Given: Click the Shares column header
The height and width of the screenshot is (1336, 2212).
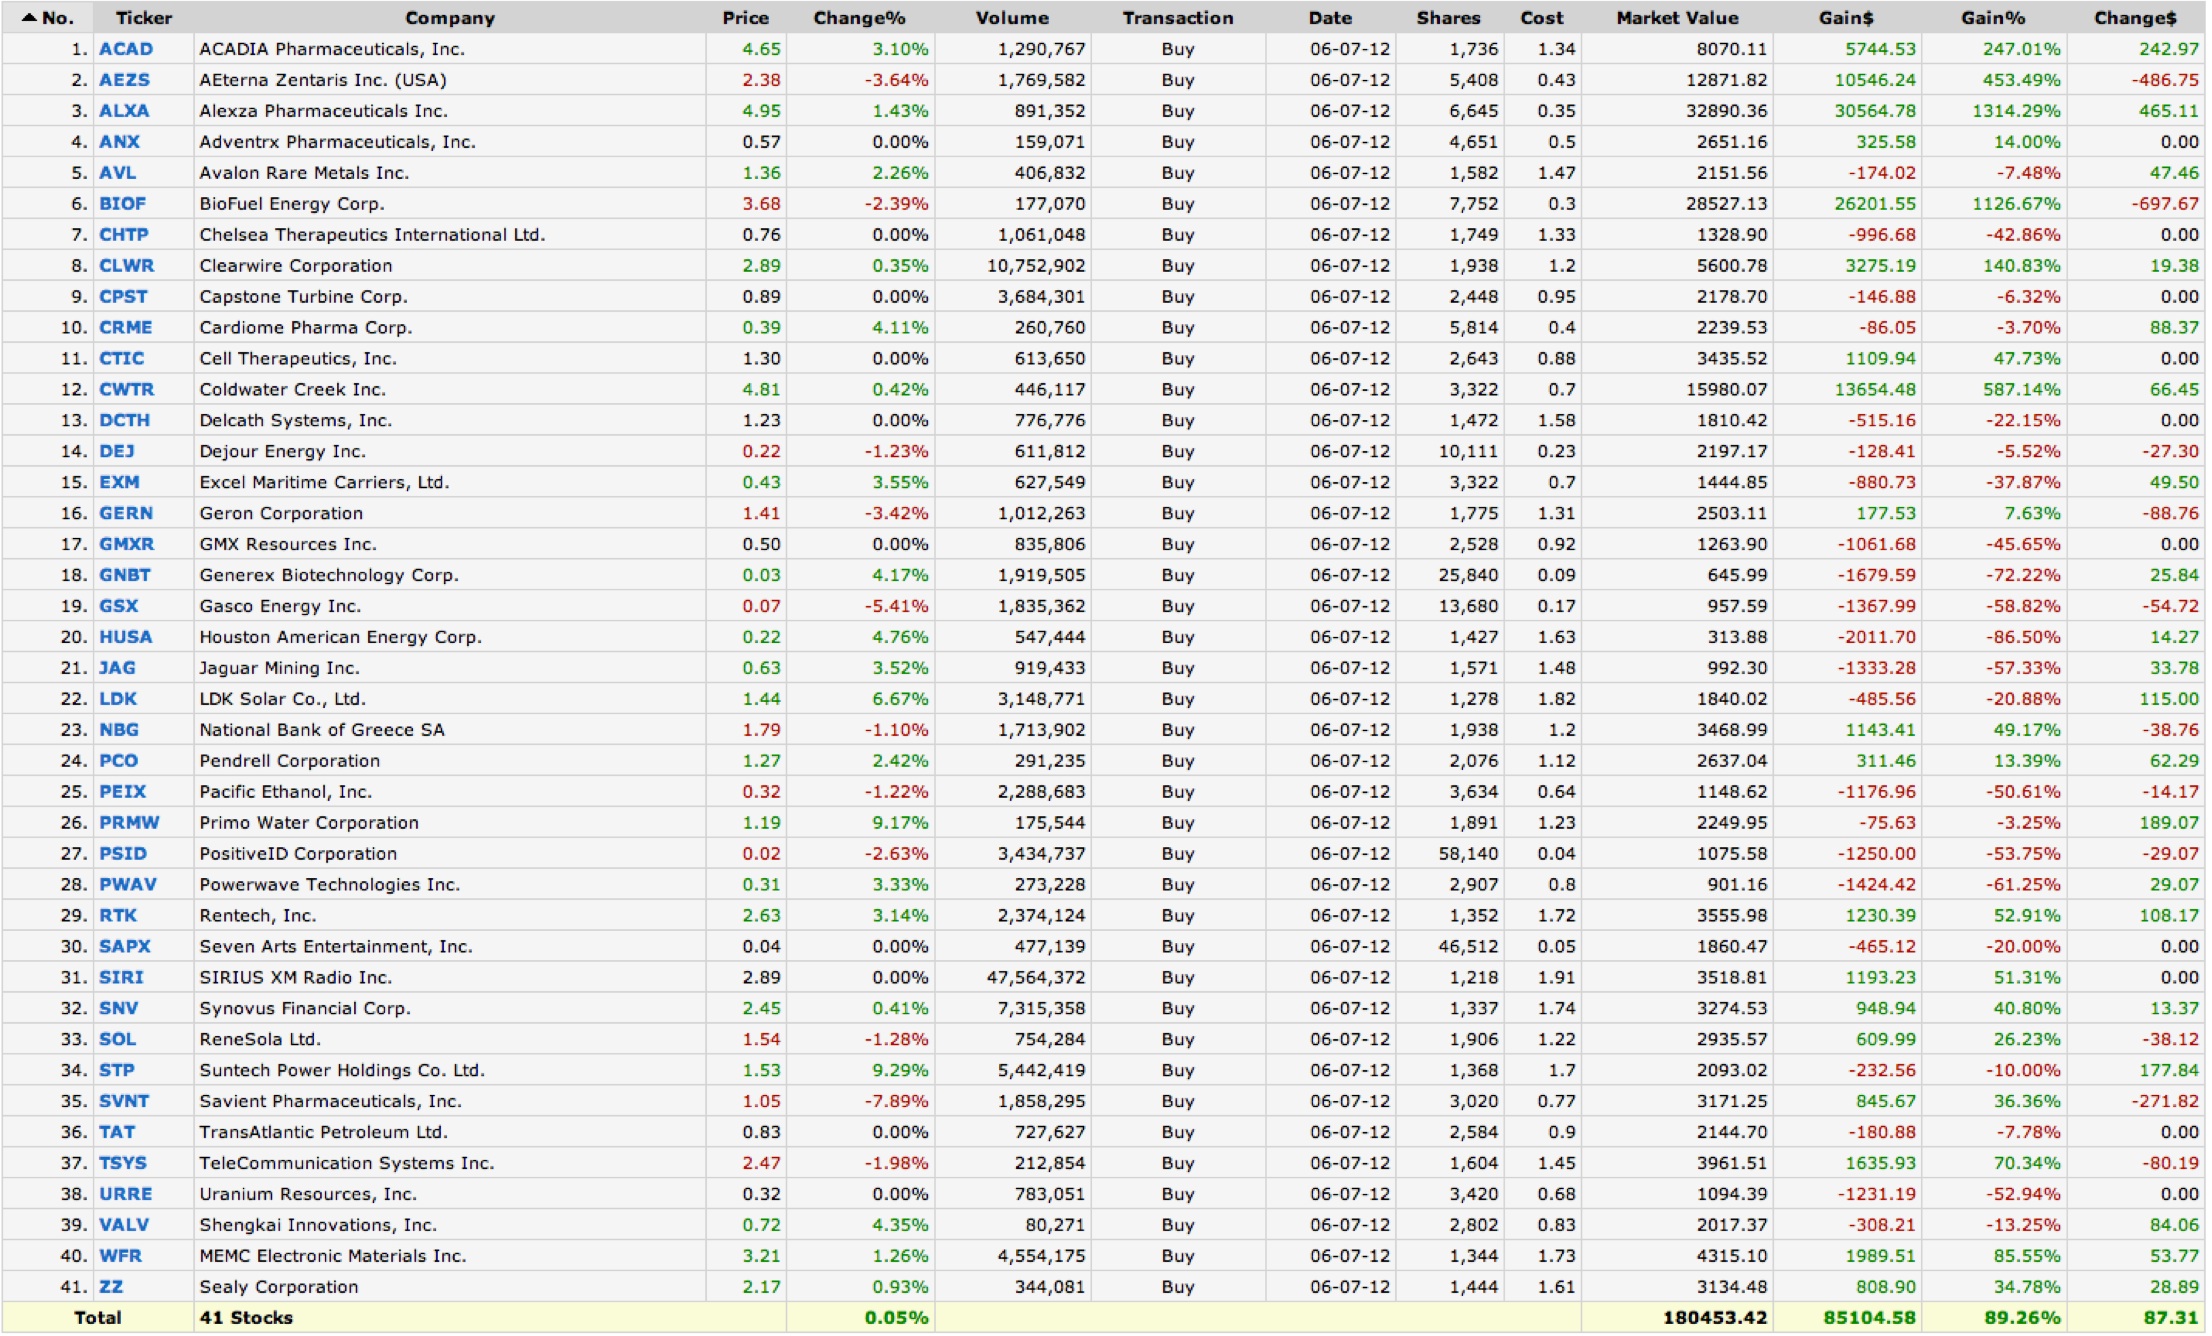Looking at the screenshot, I should point(1448,18).
